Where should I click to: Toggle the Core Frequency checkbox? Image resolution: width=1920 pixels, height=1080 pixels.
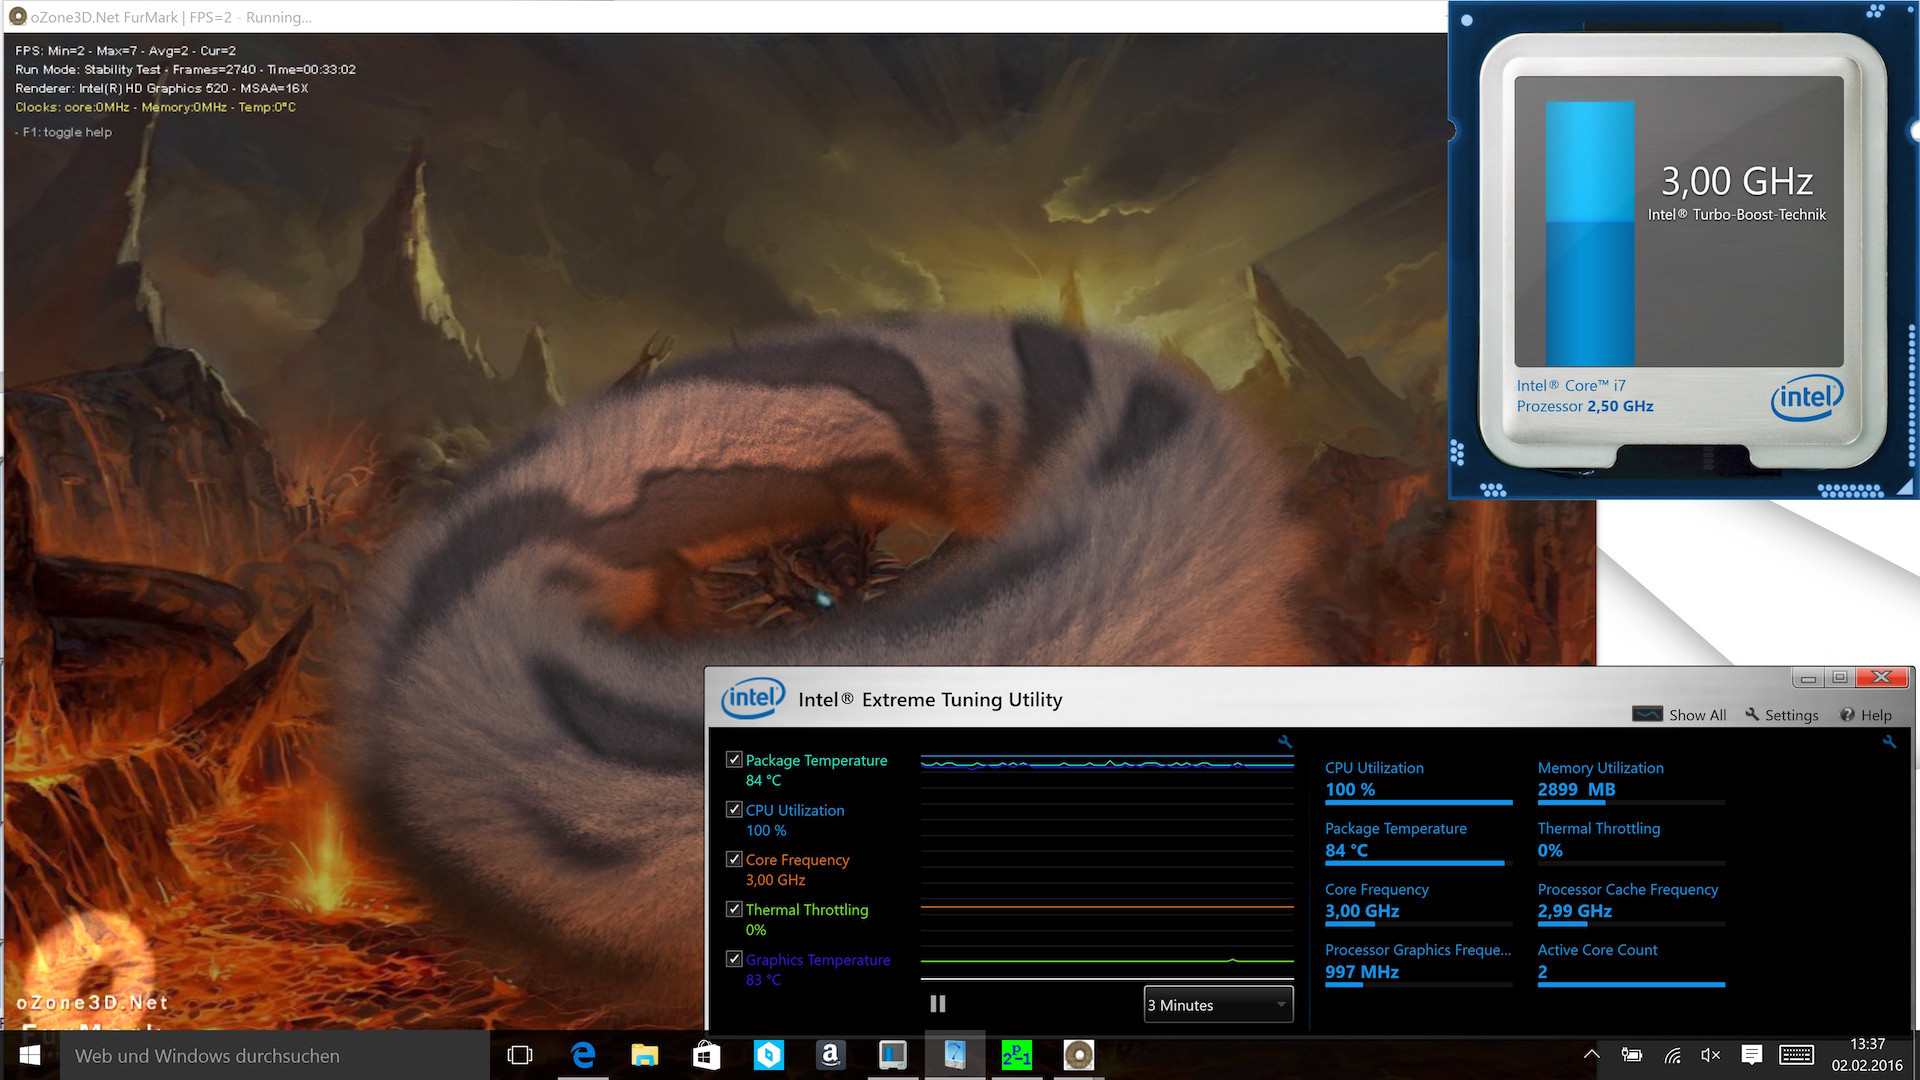[x=734, y=859]
